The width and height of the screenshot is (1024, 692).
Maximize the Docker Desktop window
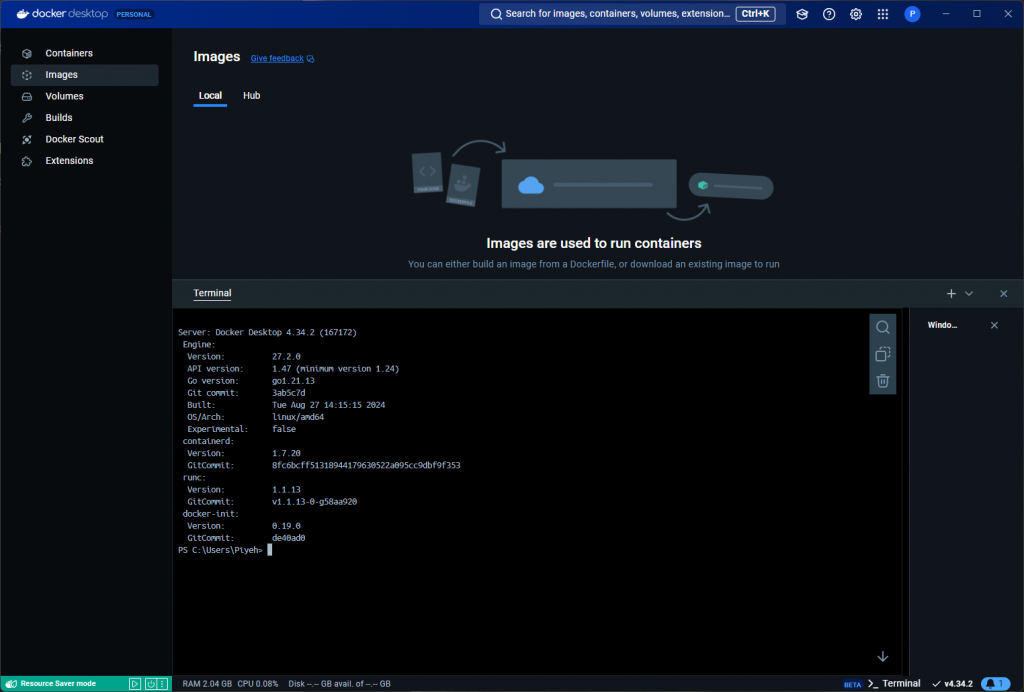pos(977,14)
